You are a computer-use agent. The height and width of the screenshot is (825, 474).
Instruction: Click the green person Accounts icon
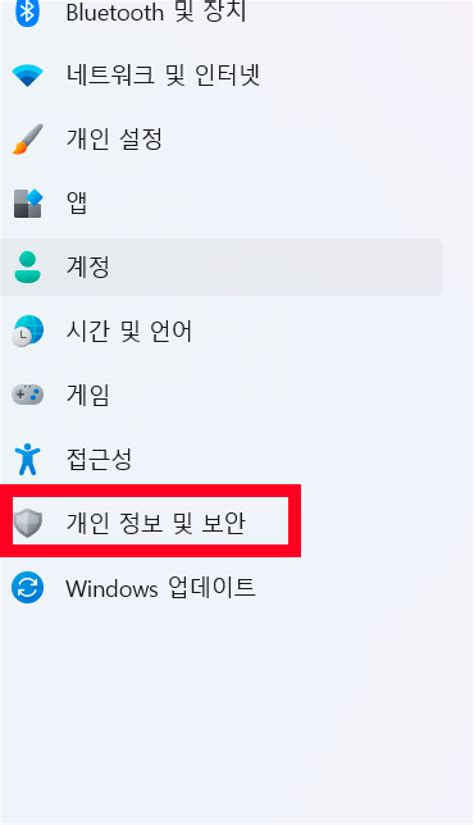coord(27,267)
